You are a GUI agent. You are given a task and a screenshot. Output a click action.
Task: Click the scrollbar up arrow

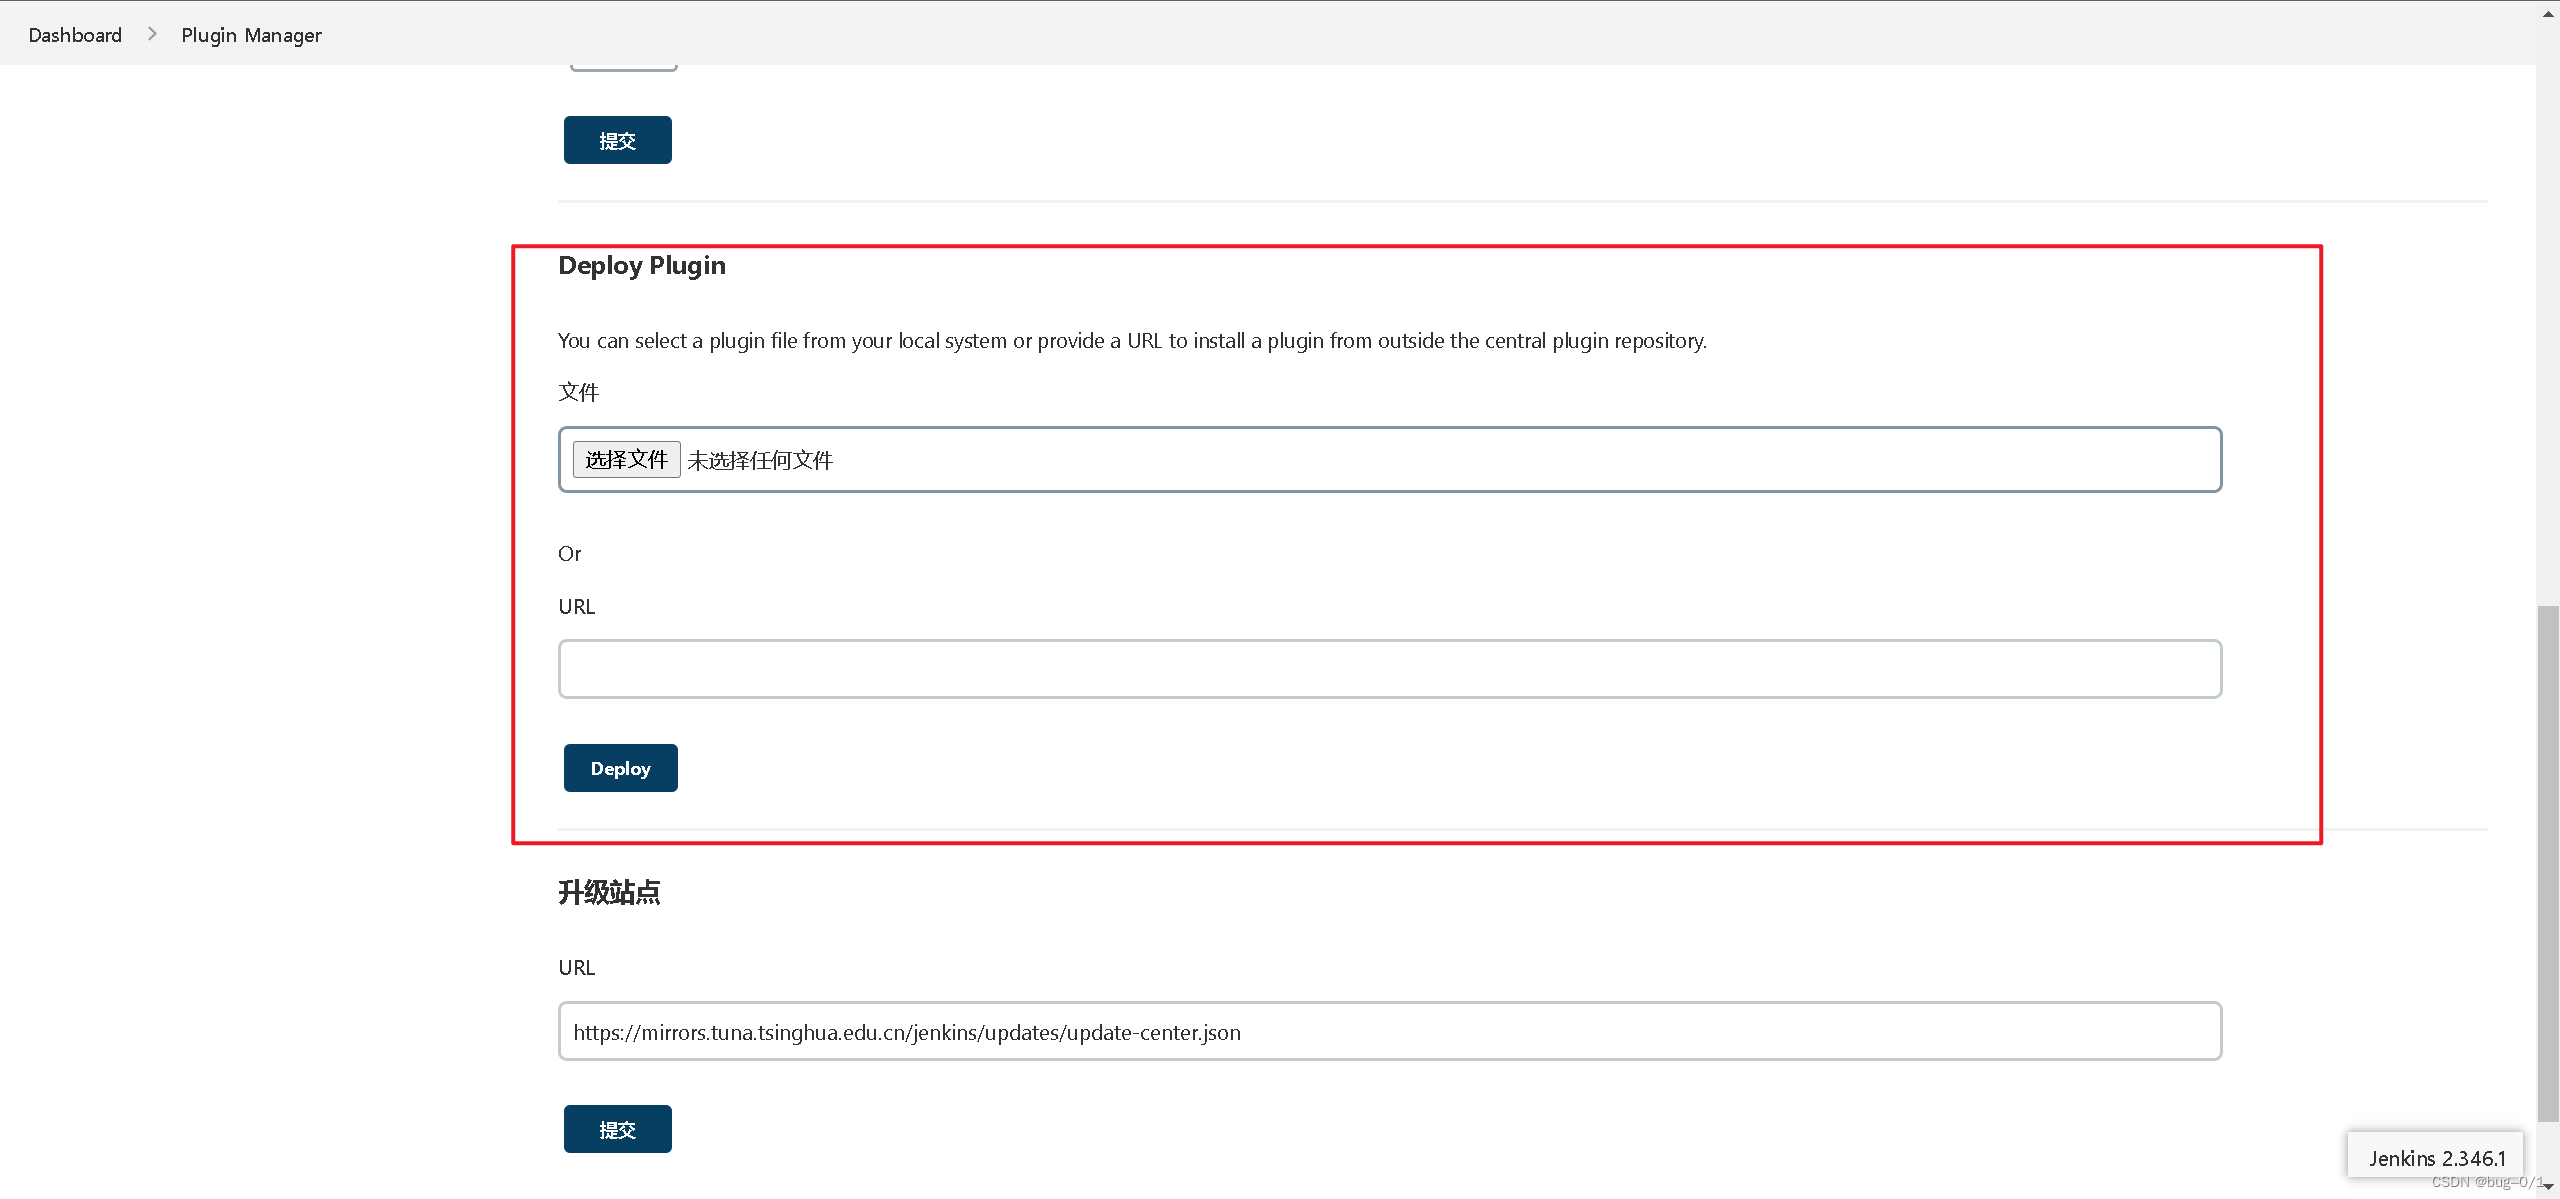[2548, 13]
